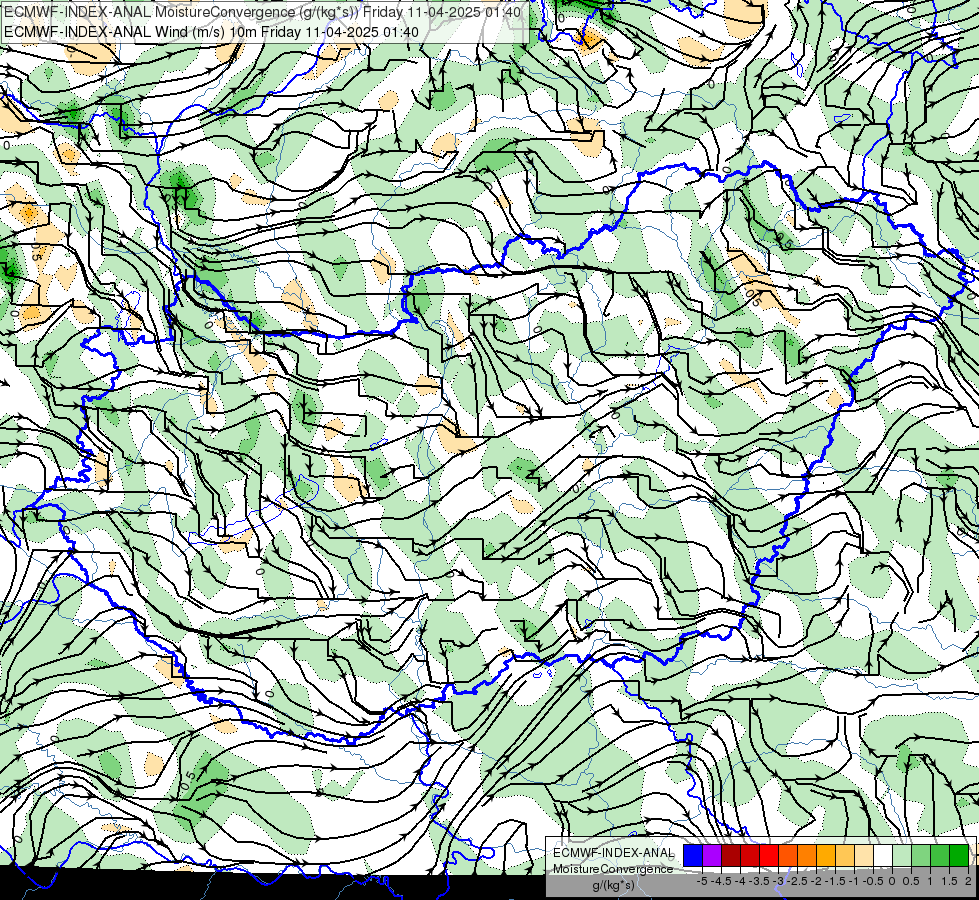979x900 pixels.
Task: Click the purple legend swatch
Action: click(712, 855)
